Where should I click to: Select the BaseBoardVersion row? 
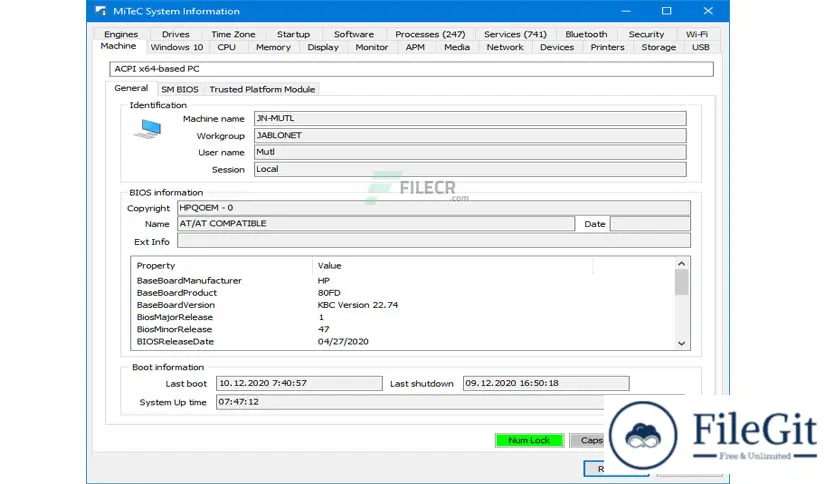coord(403,305)
